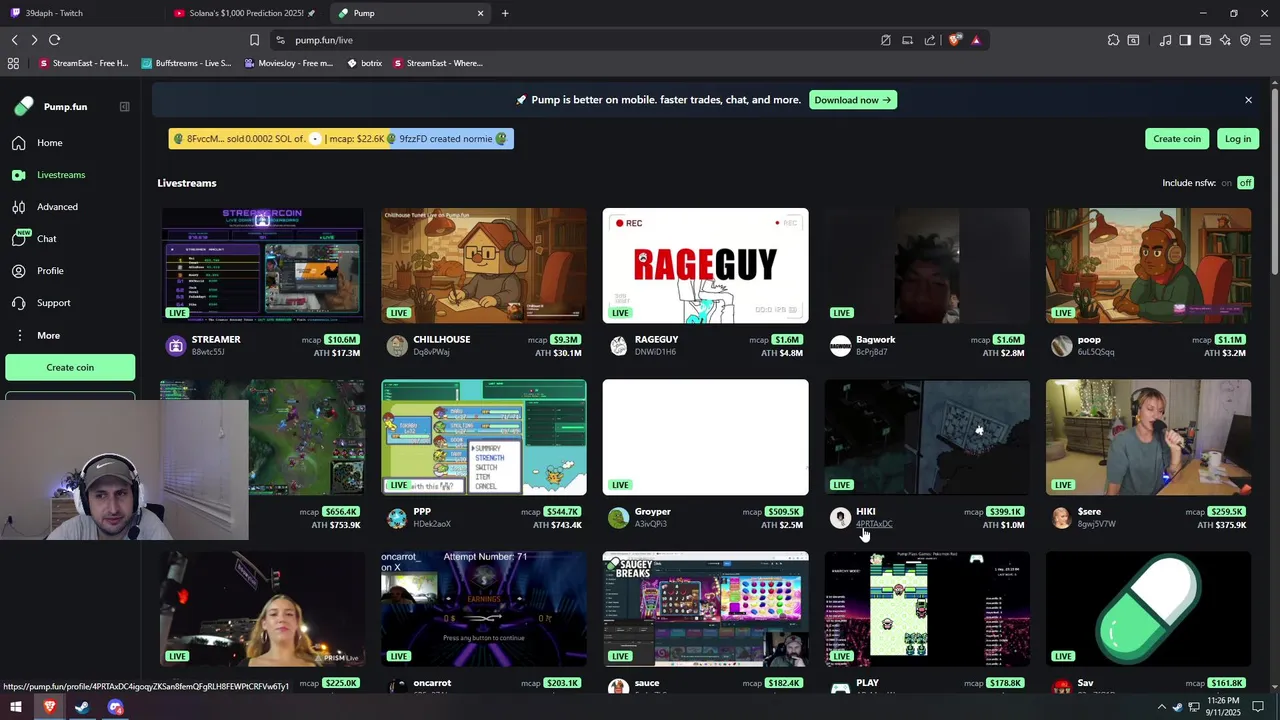Go back in browser history
This screenshot has height=720, width=1280.
pos(14,40)
